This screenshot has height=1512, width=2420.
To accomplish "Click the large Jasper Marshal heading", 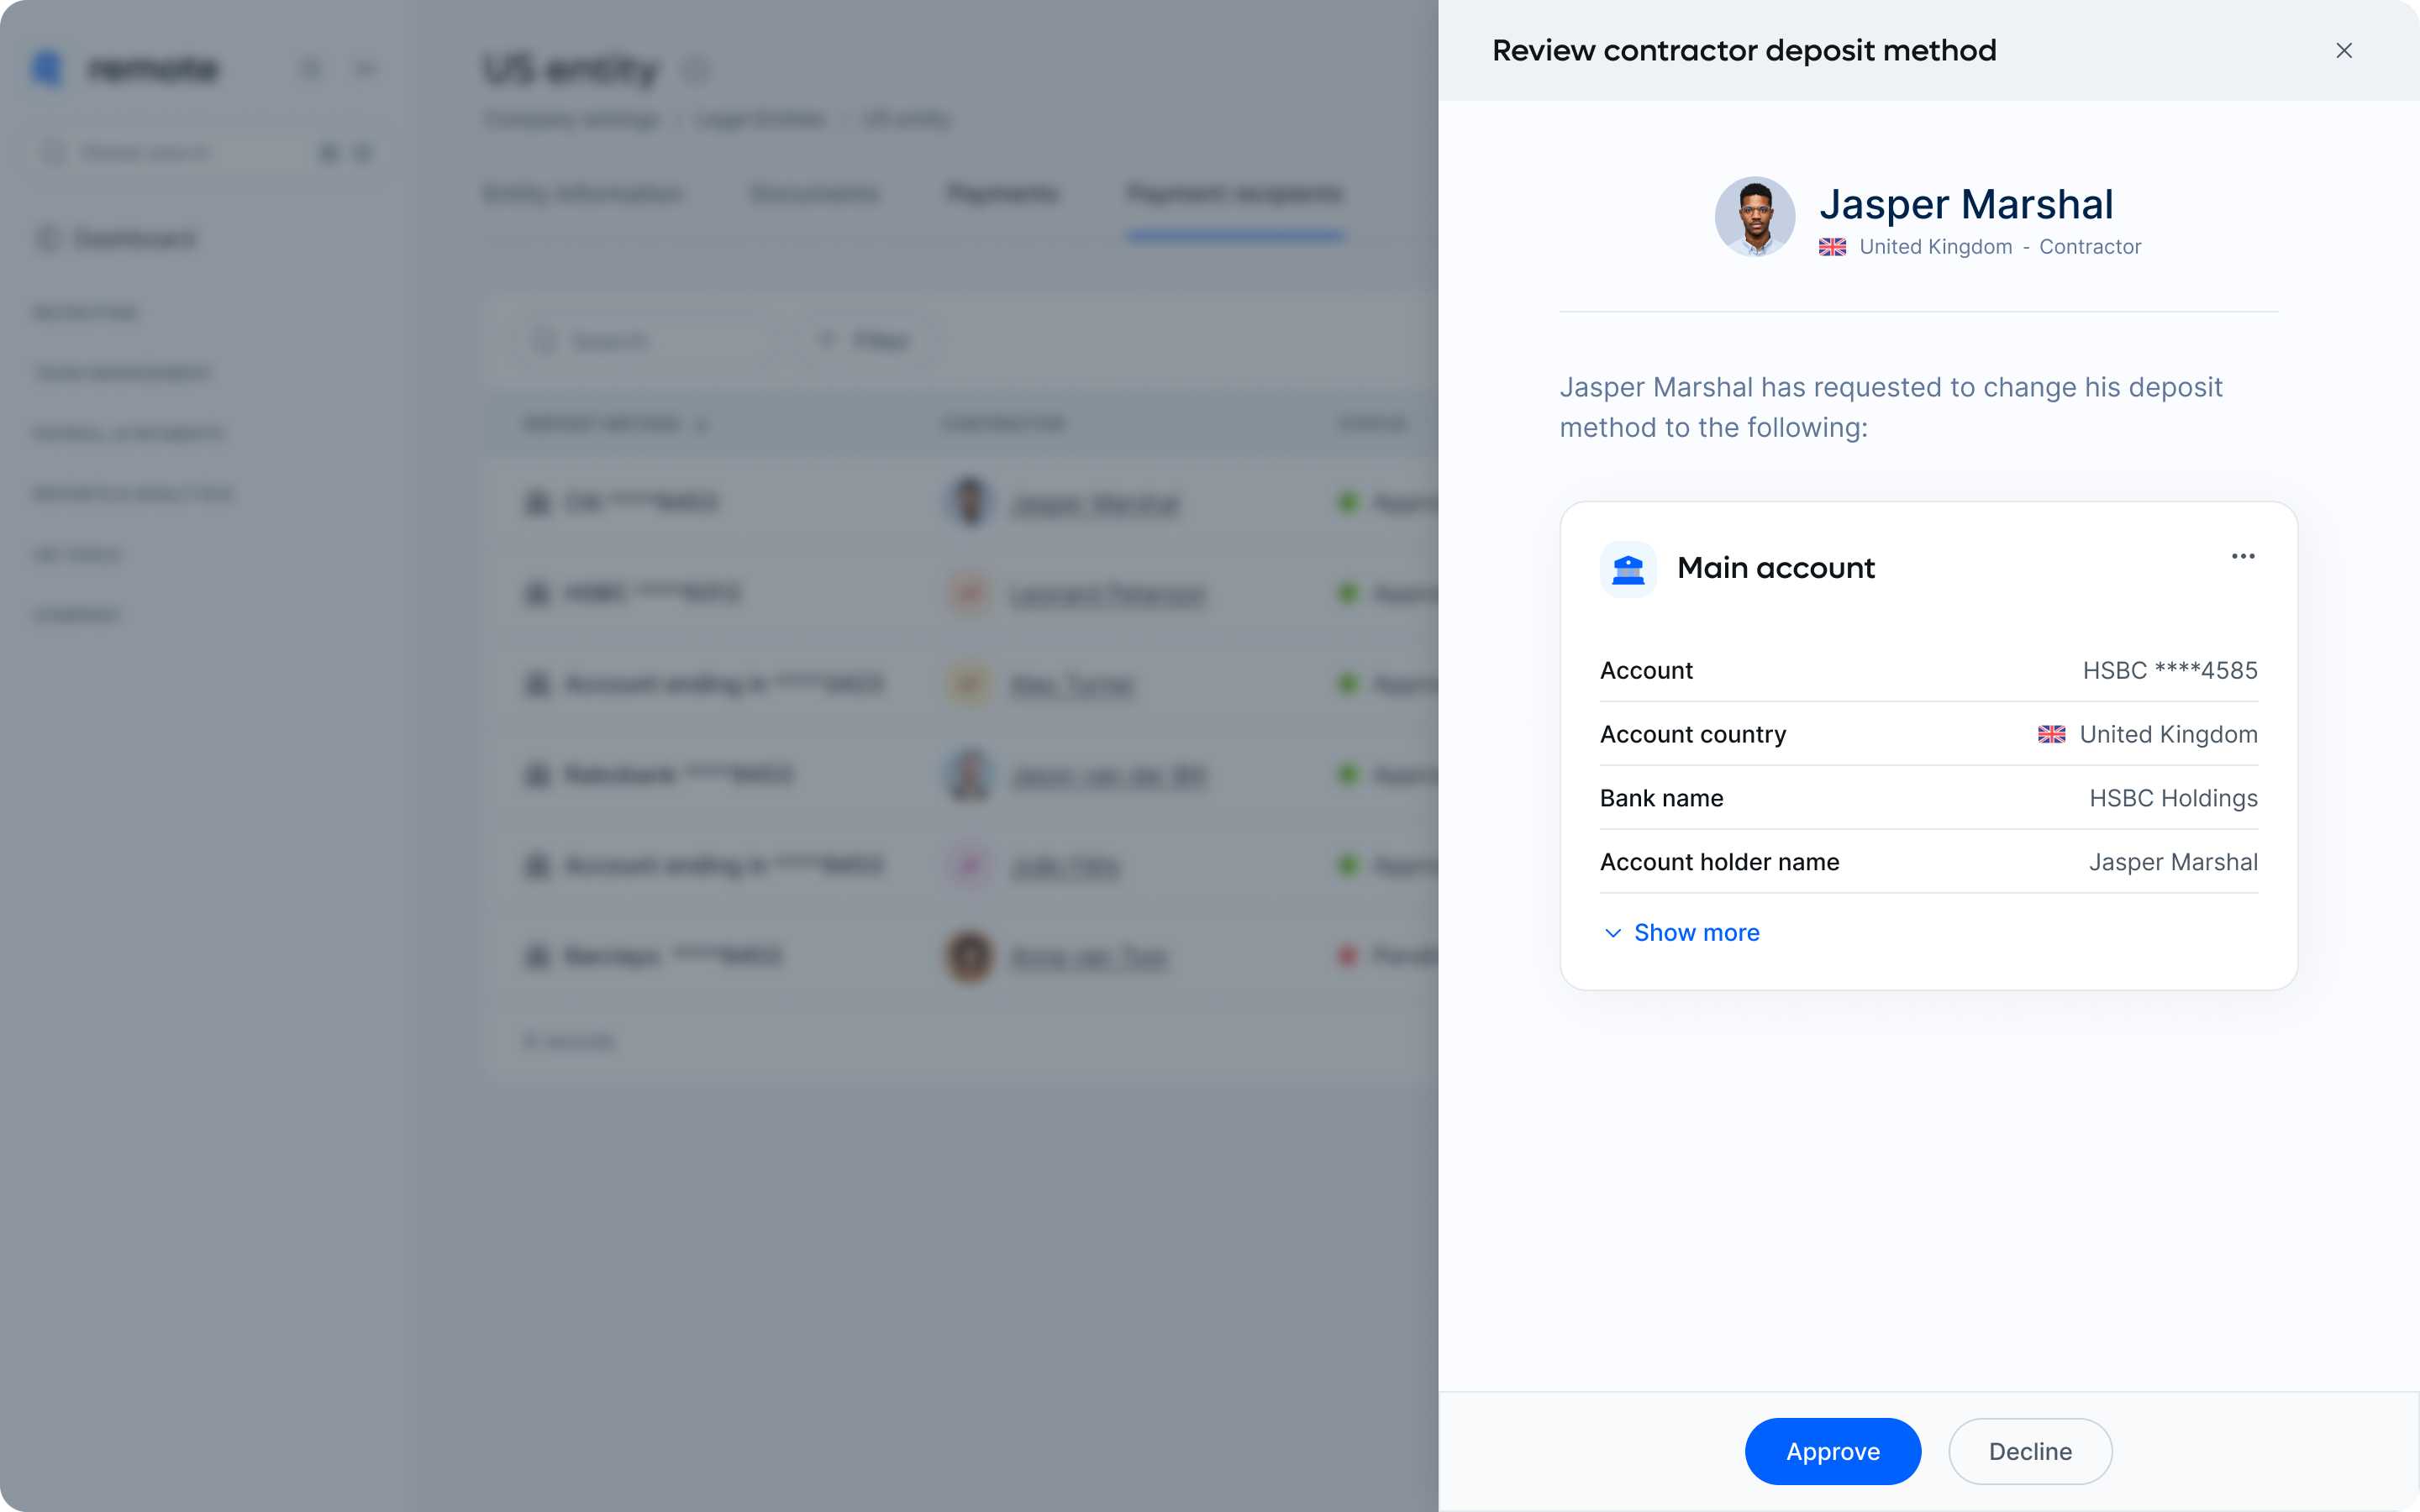I will click(x=1966, y=204).
